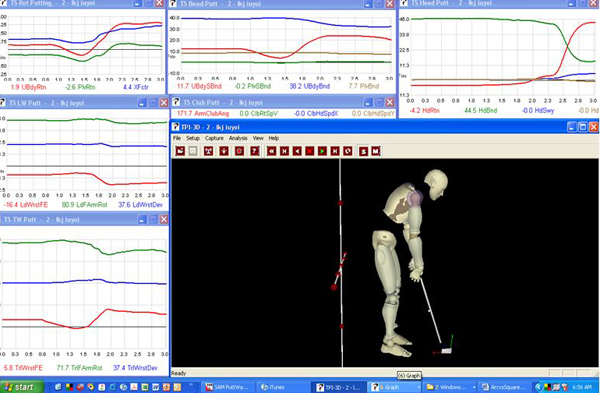Click the PlvSBnd legend label
Image resolution: width=600 pixels, height=393 pixels.
click(253, 86)
